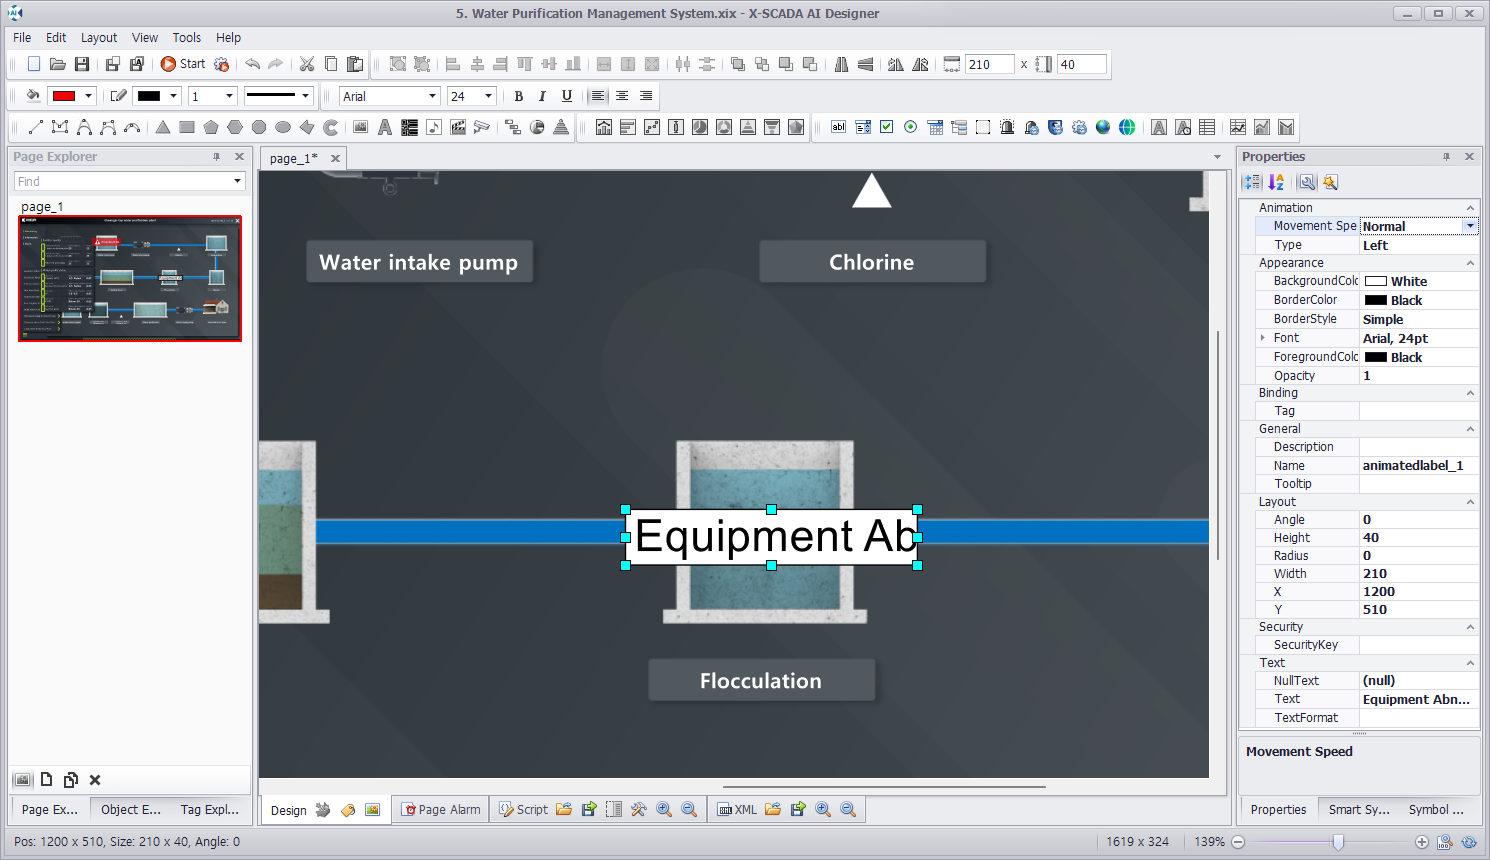This screenshot has height=860, width=1490.
Task: Switch to the Design view
Action: [289, 810]
